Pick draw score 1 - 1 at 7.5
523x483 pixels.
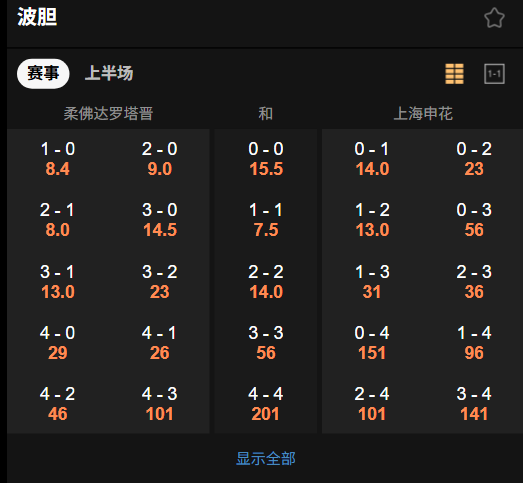pos(266,220)
